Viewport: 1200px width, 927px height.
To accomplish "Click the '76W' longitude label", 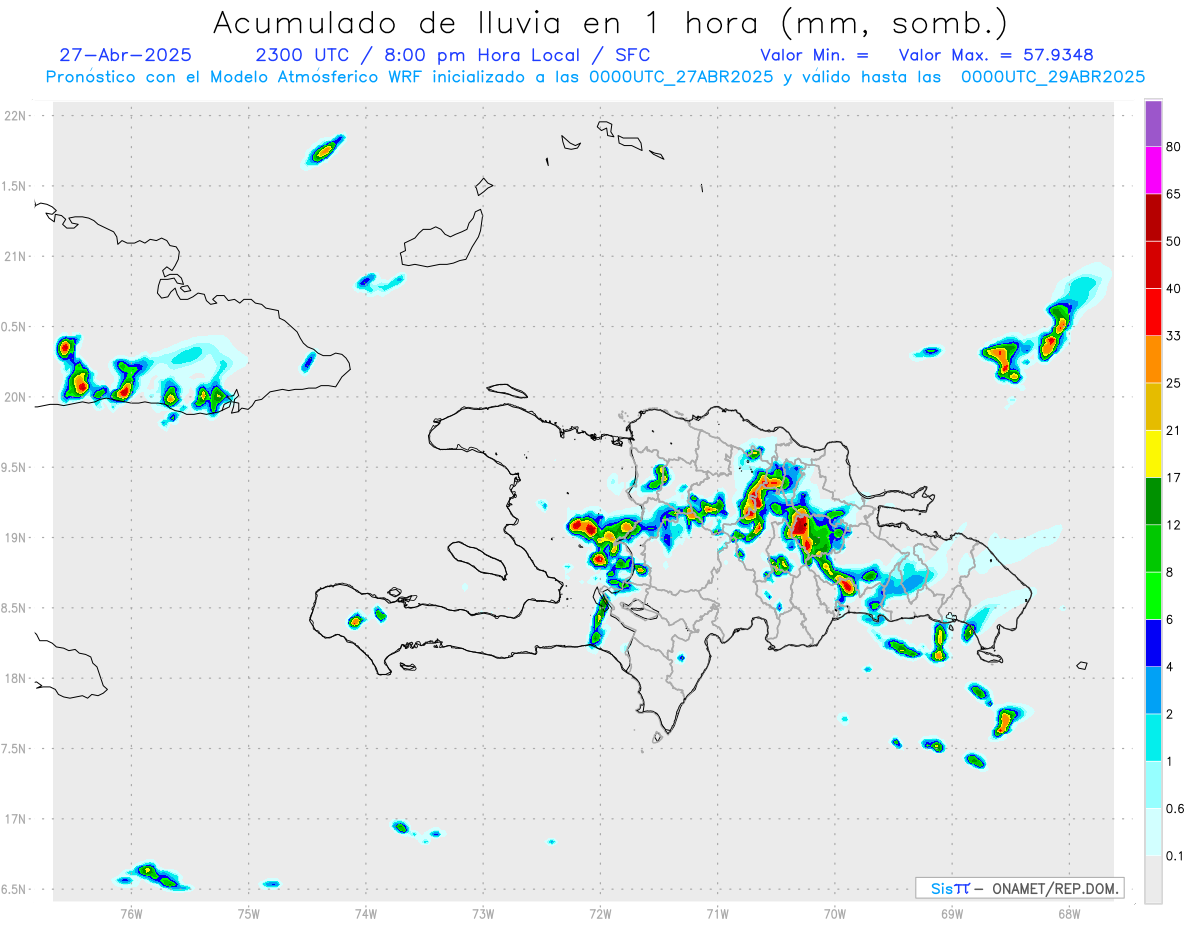I will tap(131, 913).
